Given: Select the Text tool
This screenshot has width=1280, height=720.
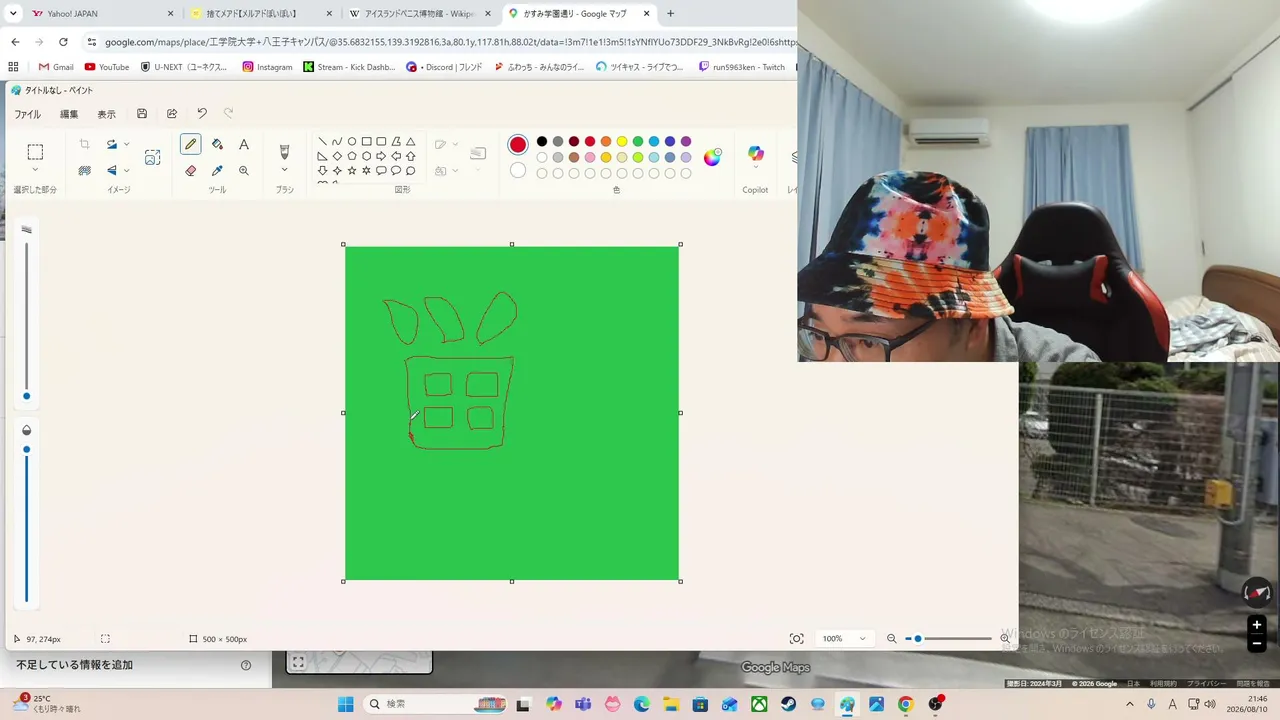Looking at the screenshot, I should [x=244, y=144].
